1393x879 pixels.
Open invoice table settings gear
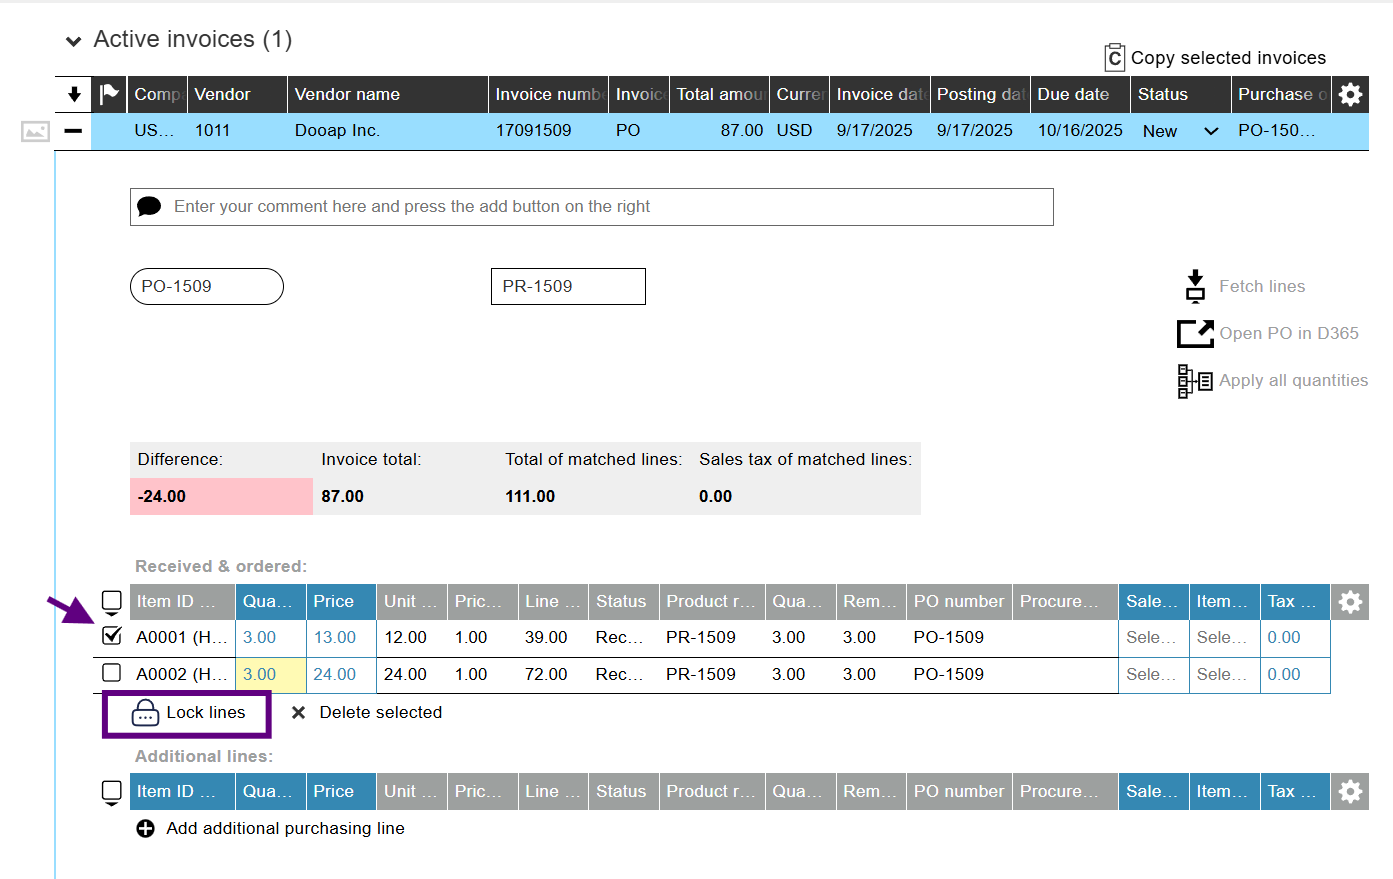tap(1350, 94)
